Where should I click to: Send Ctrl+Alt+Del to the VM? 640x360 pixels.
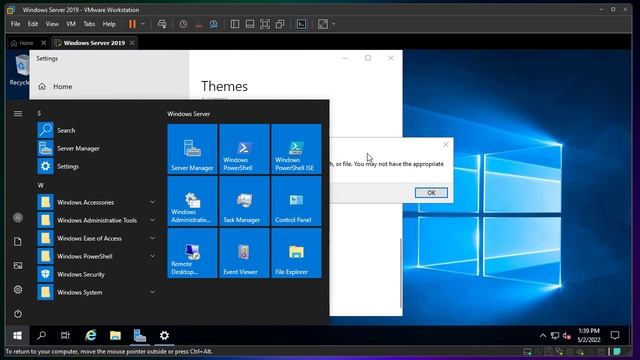[162, 24]
